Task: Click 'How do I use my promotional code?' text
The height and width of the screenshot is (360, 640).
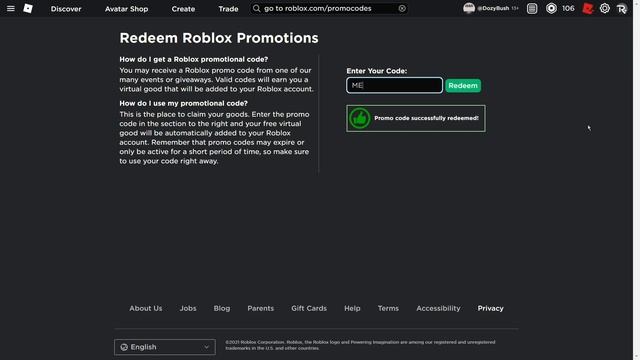Action: [183, 103]
